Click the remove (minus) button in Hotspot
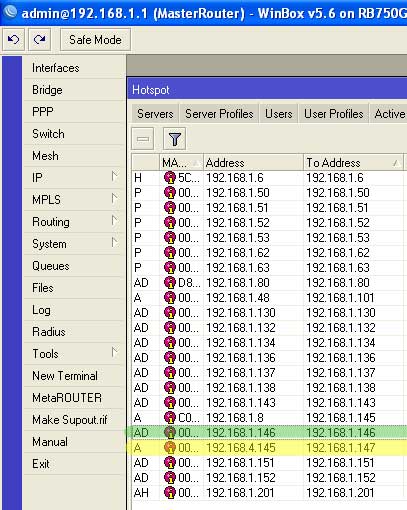407x510 pixels. point(143,139)
